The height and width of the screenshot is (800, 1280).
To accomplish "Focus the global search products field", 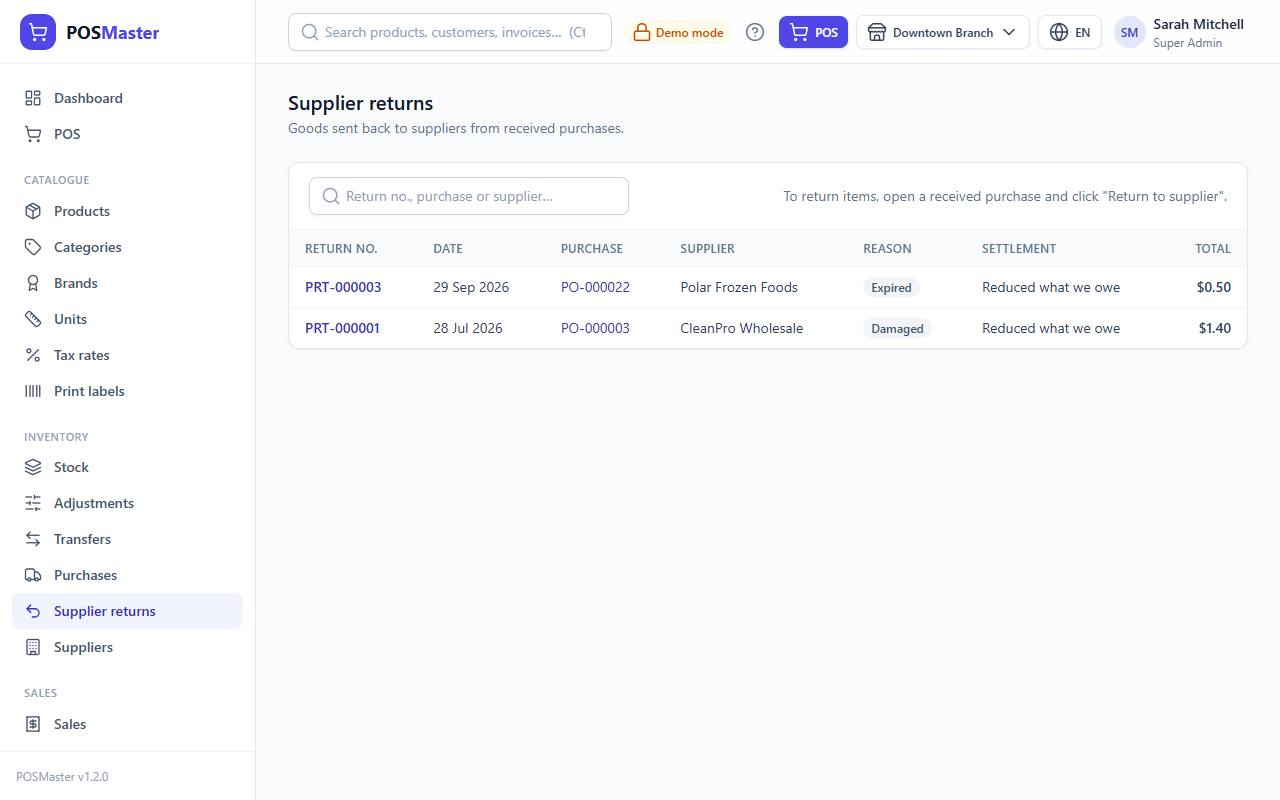I will [450, 32].
